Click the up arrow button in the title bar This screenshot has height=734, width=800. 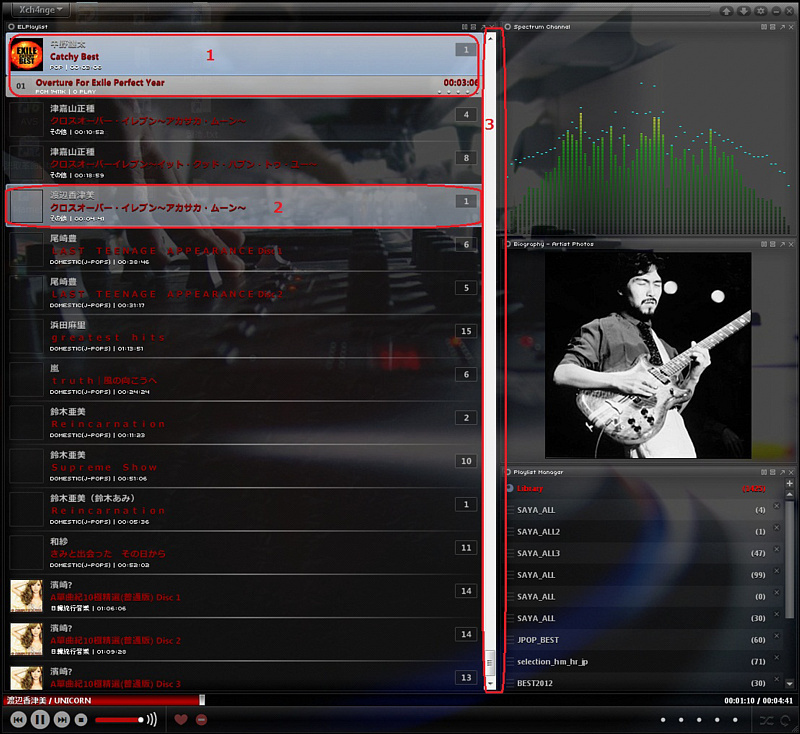click(727, 11)
